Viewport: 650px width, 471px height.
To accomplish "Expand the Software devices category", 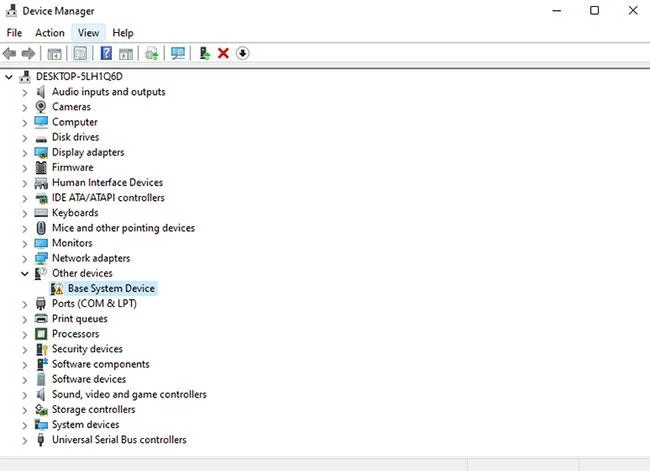I will 24,380.
